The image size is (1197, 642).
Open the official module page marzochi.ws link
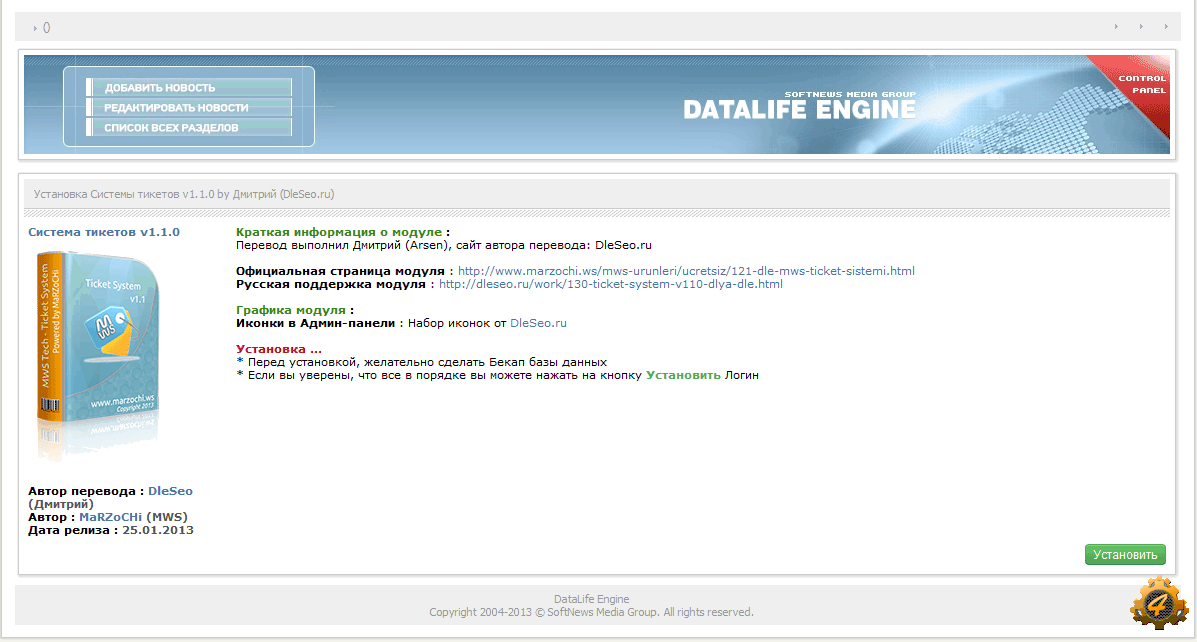[x=686, y=271]
